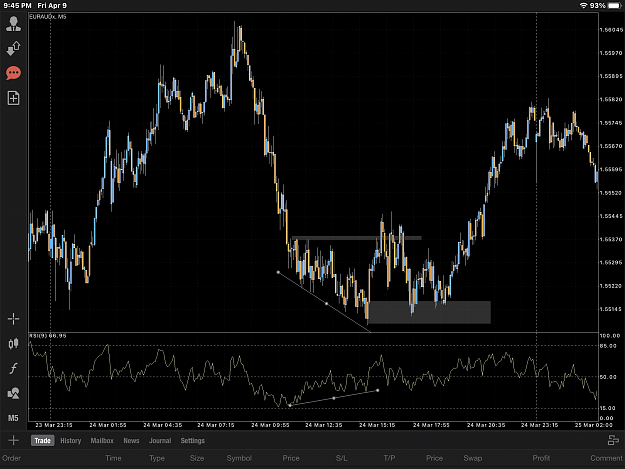The width and height of the screenshot is (625, 469).
Task: Select the rising trendline on RSI panel
Action: (x=334, y=398)
